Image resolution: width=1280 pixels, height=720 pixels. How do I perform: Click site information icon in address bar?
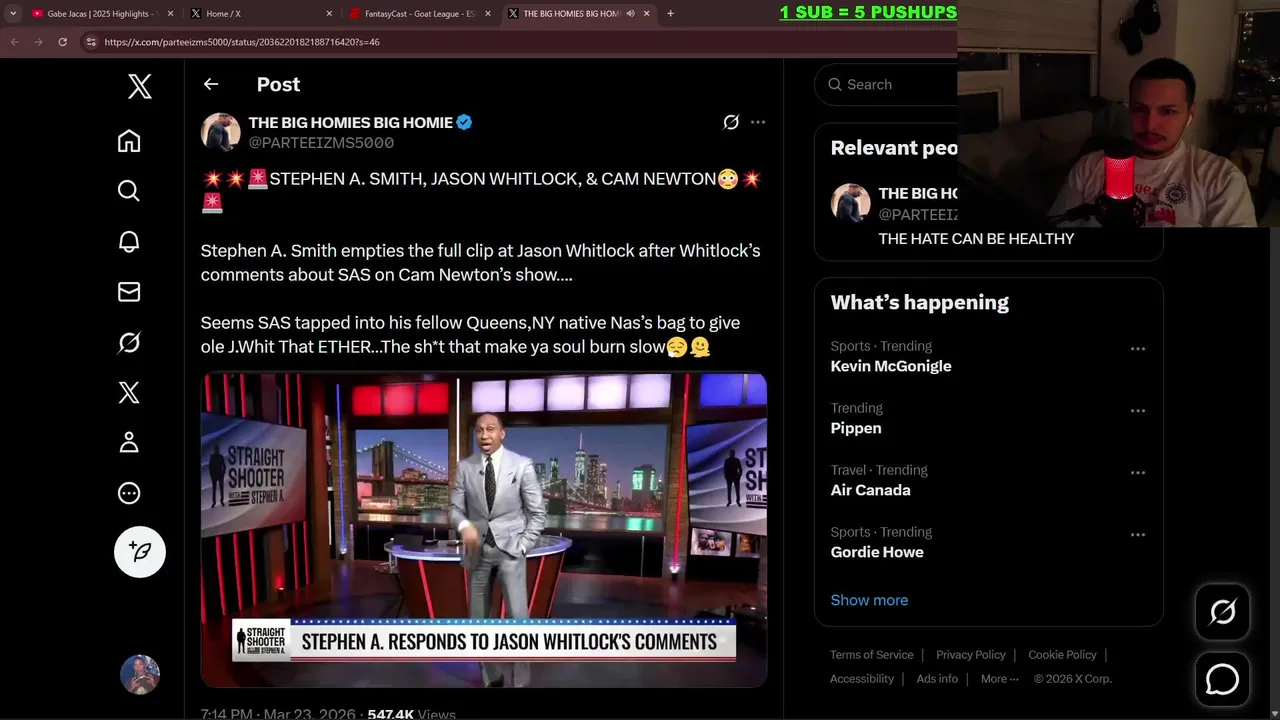tap(91, 42)
